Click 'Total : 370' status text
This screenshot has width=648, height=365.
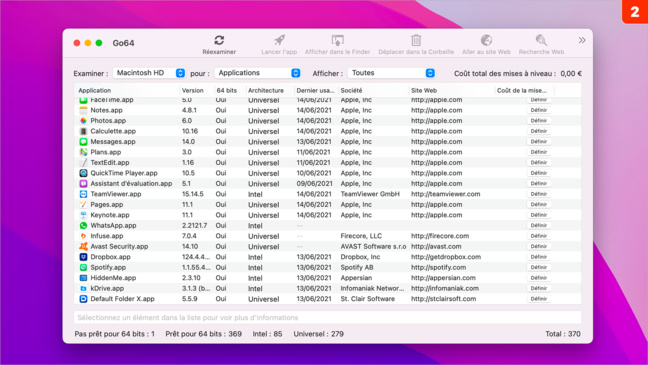pyautogui.click(x=563, y=334)
